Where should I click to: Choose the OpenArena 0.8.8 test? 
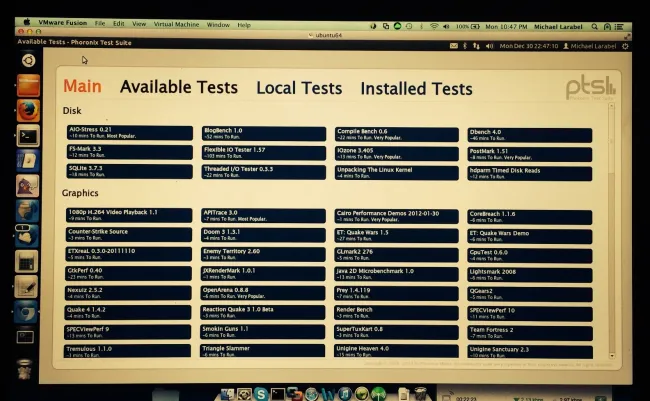pos(263,293)
